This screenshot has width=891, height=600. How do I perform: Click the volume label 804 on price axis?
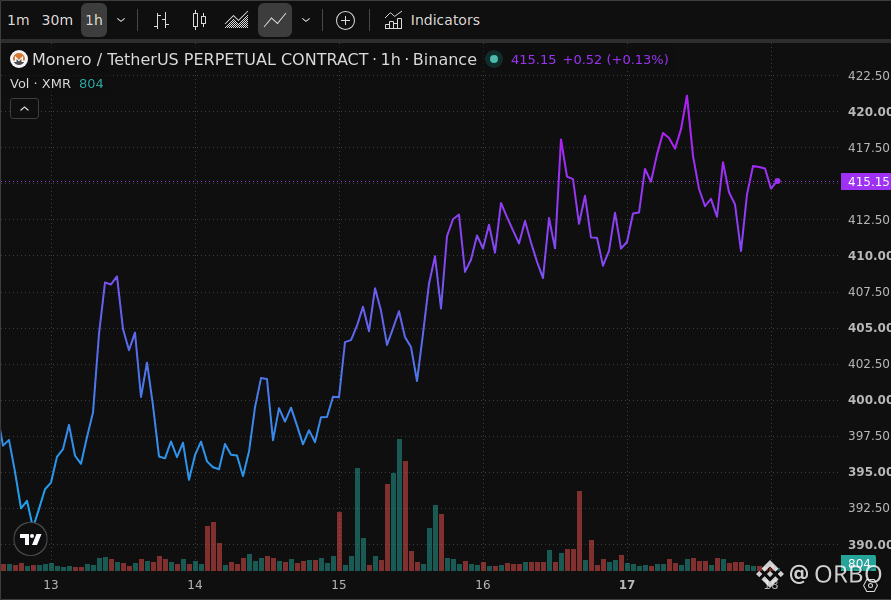(x=859, y=563)
